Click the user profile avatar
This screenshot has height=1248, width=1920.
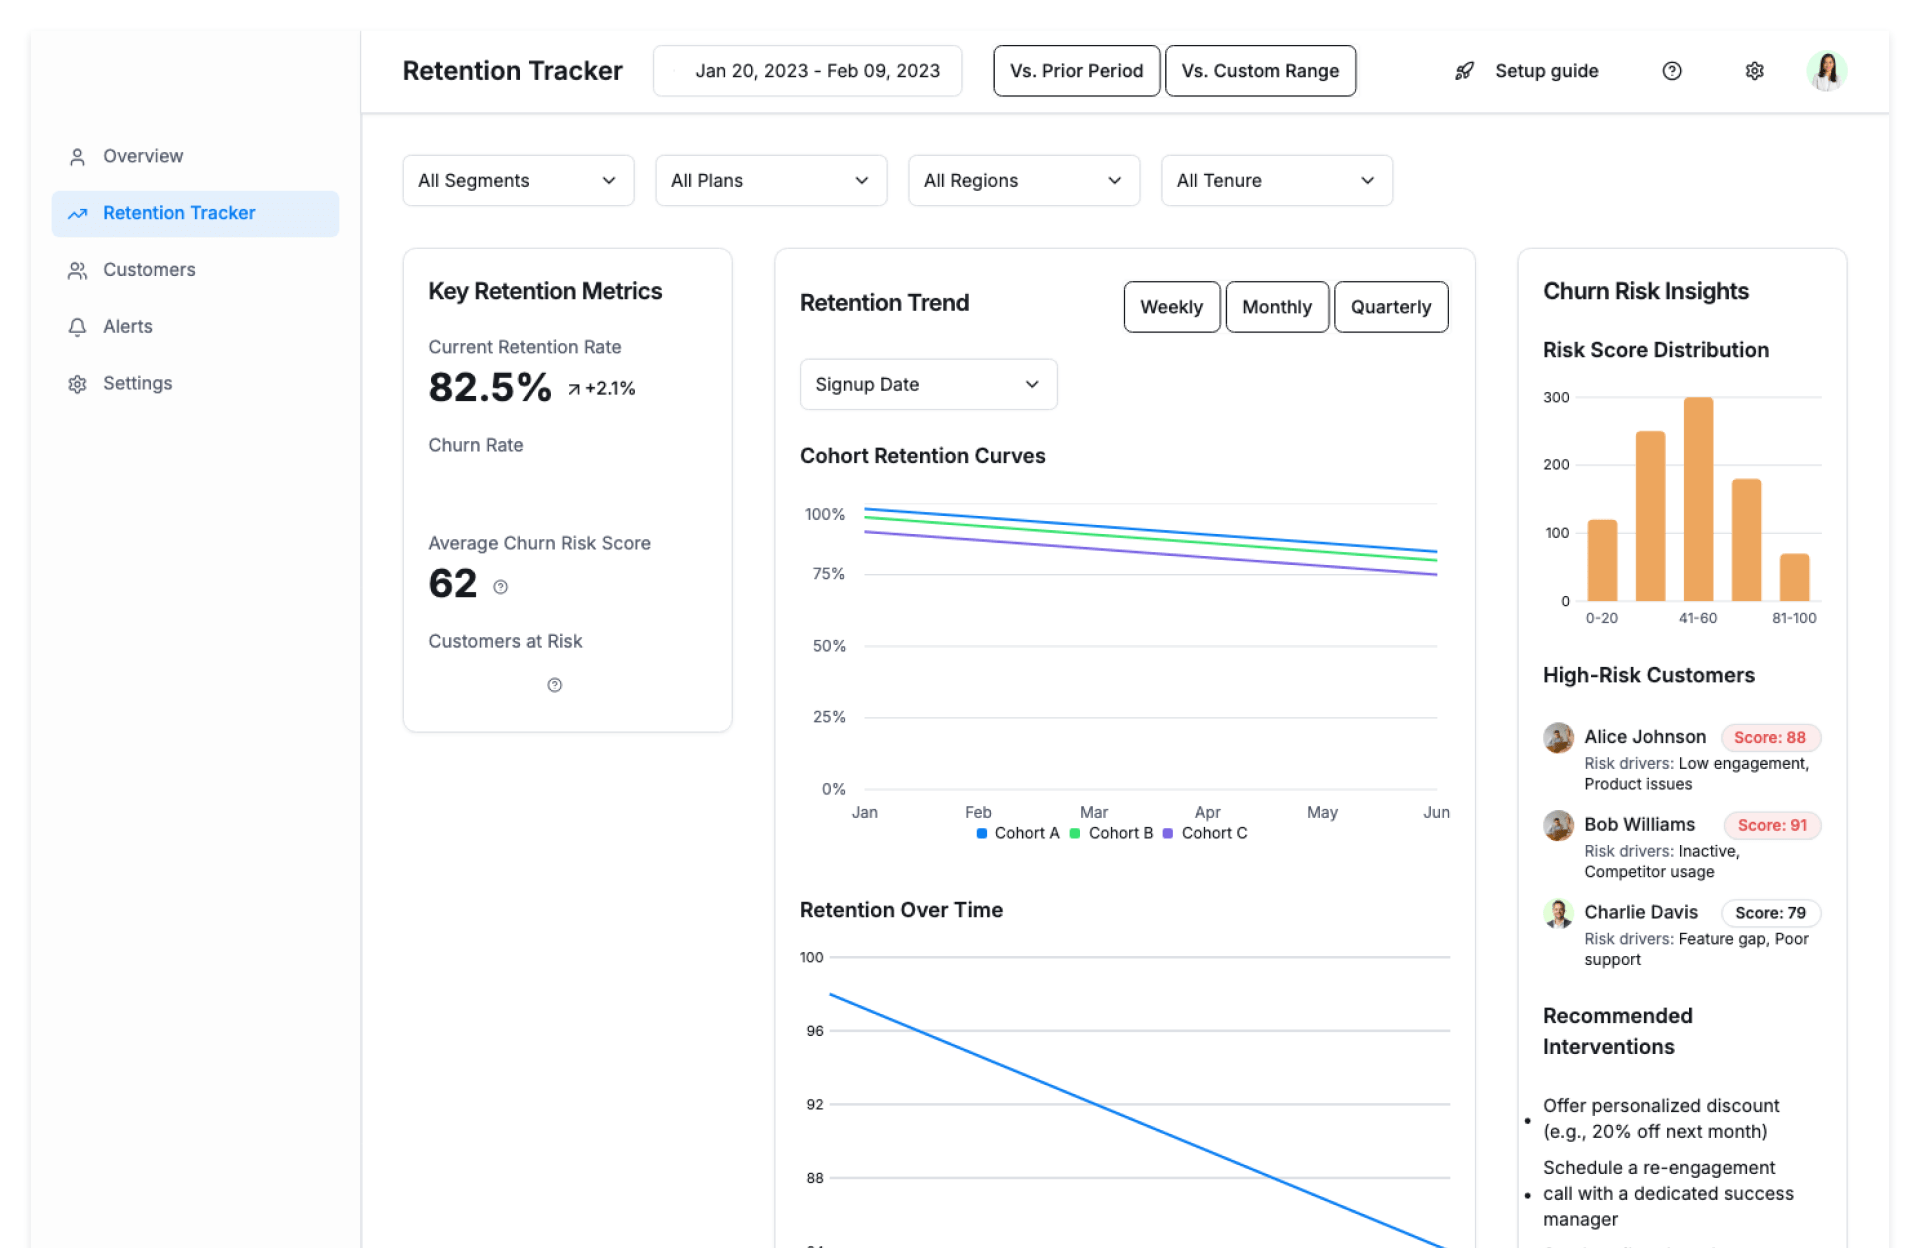coord(1826,71)
